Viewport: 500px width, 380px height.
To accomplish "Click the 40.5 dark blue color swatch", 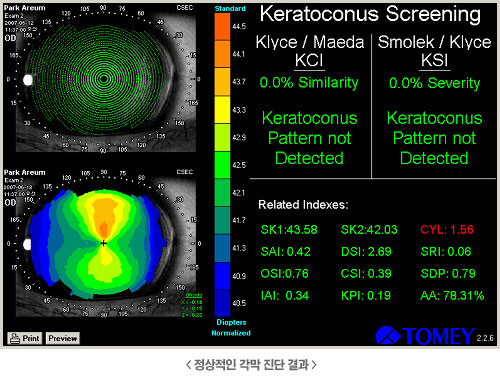I will point(222,303).
